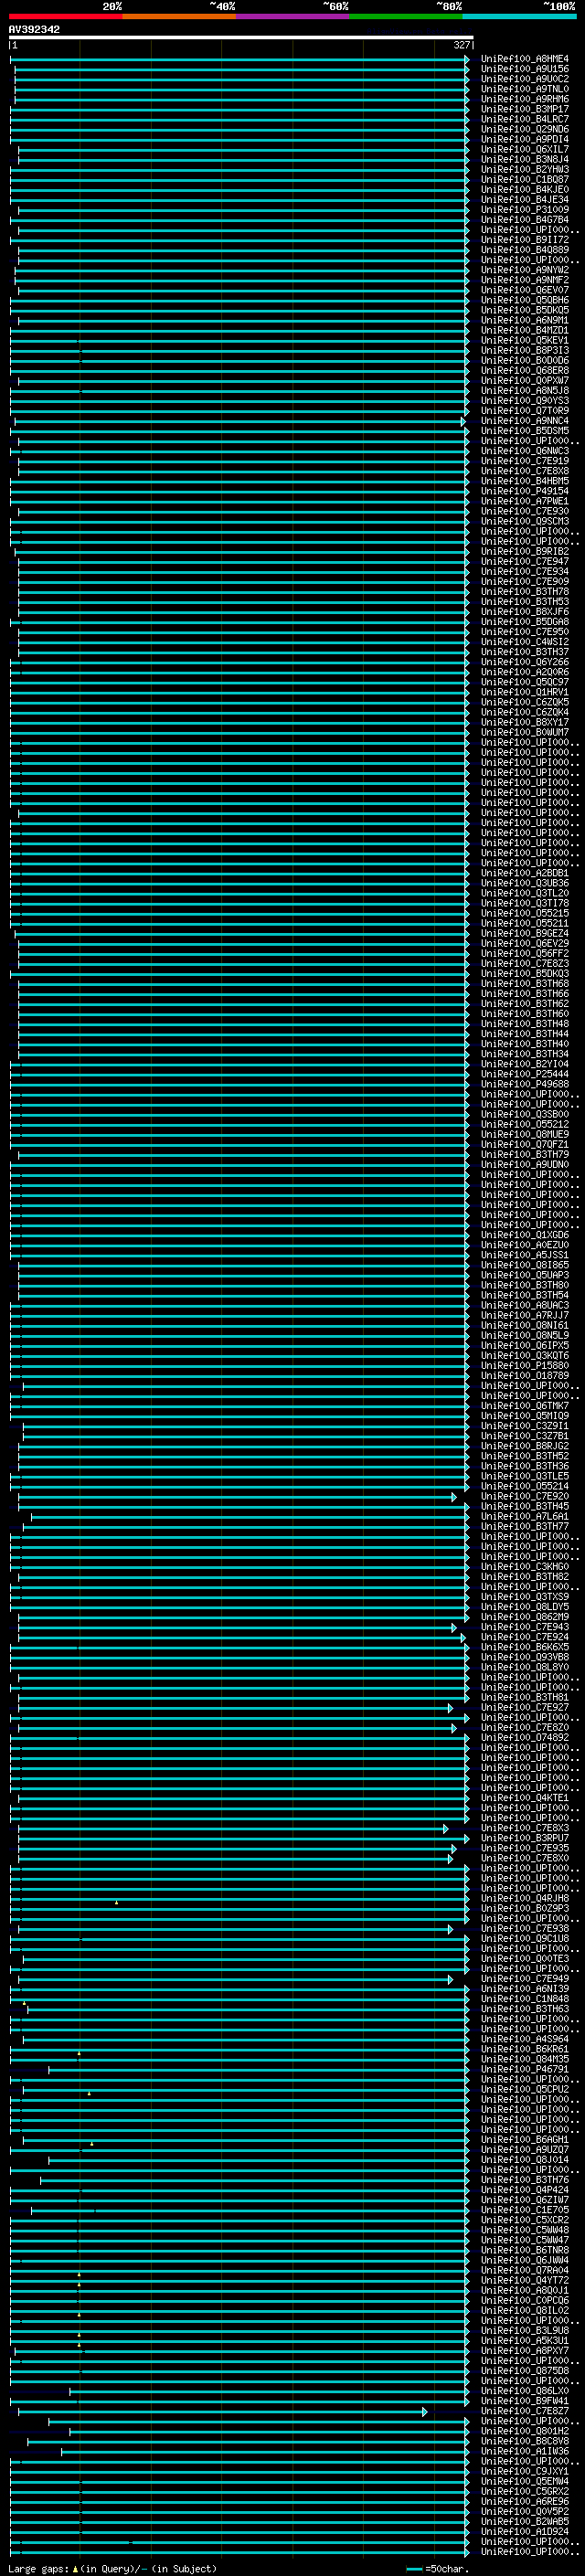
Task: Select hit label UniRef100_A6NI39
Action: pos(525,1989)
